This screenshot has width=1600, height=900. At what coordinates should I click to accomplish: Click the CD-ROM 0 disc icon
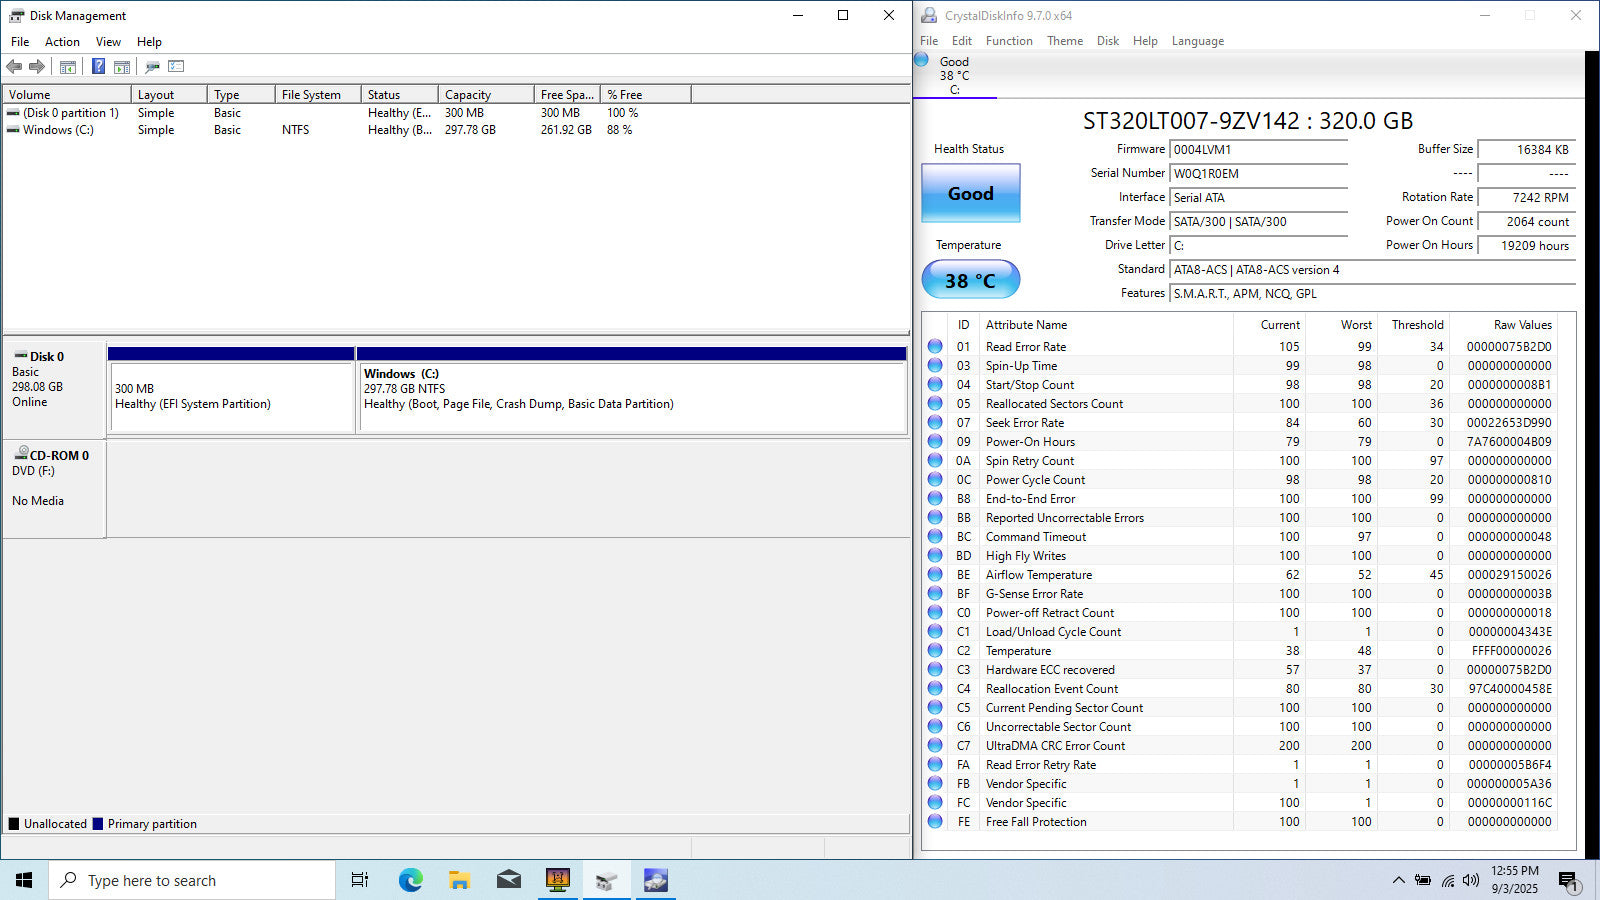coord(20,454)
